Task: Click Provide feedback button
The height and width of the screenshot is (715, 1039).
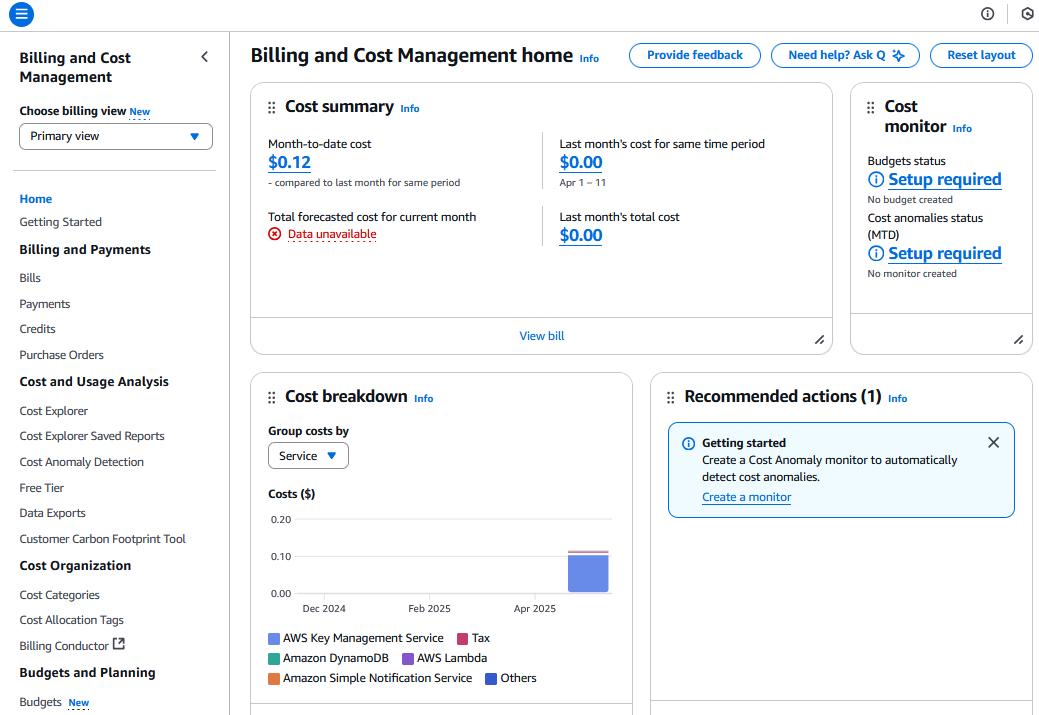Action: (694, 56)
